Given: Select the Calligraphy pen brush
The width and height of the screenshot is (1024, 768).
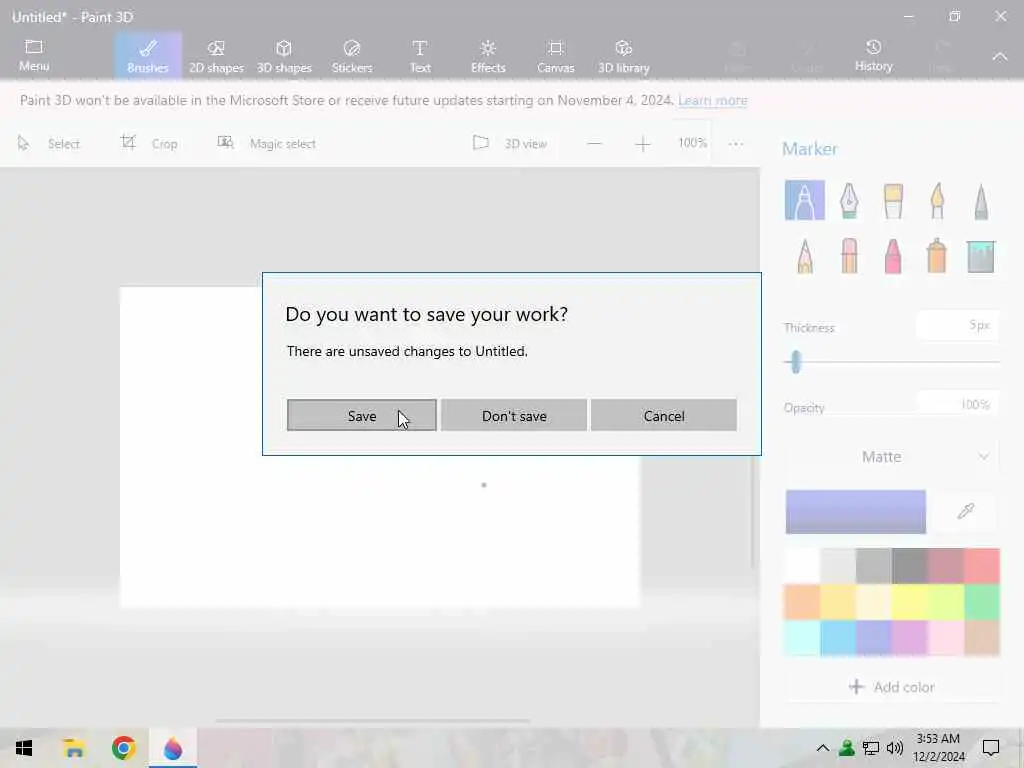Looking at the screenshot, I should (x=849, y=200).
